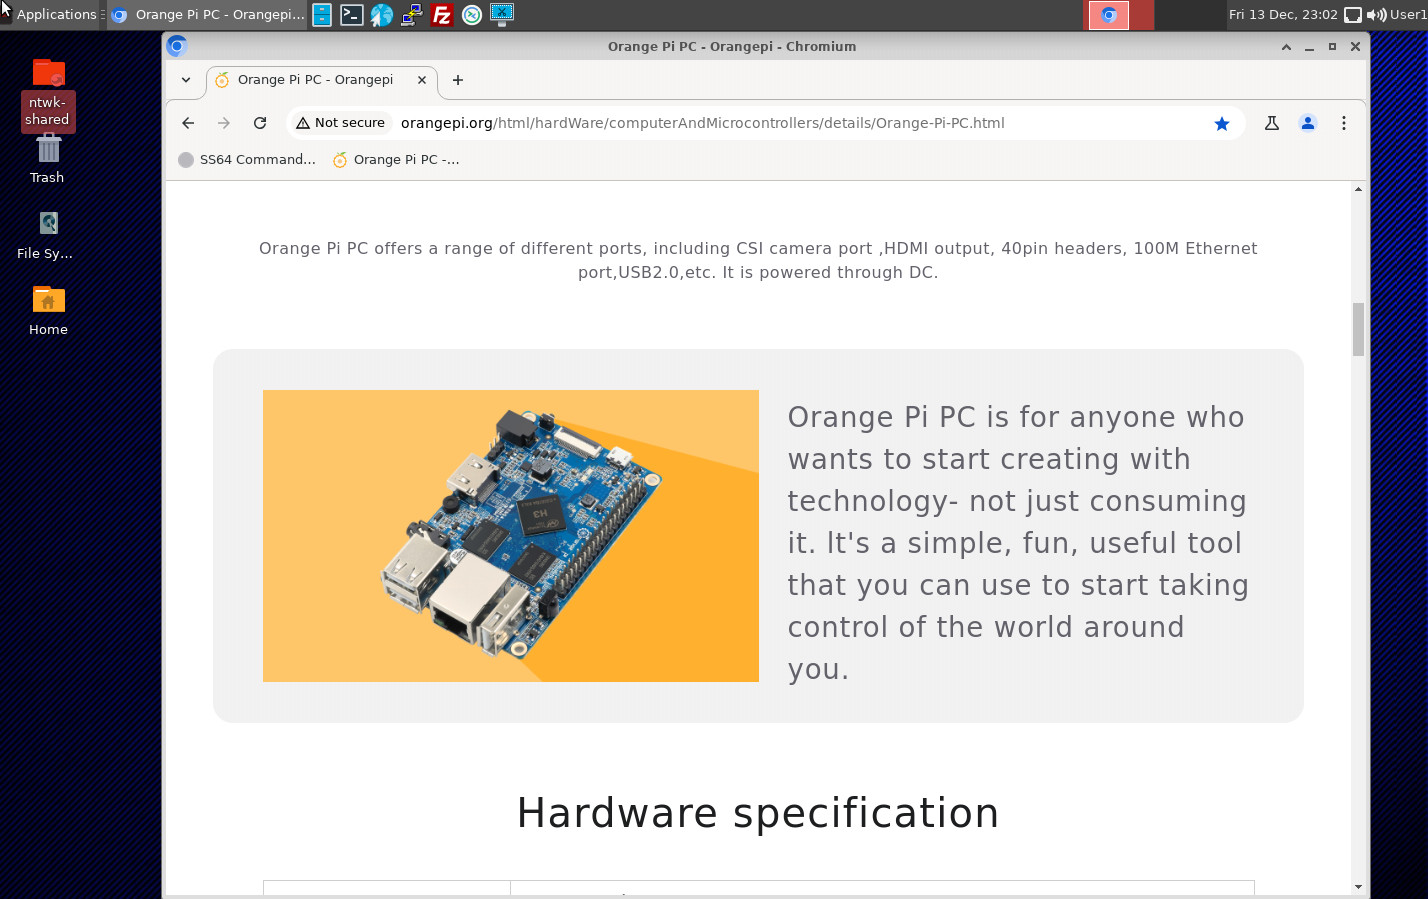Start the screenshot tool from the taskbar

click(x=501, y=14)
